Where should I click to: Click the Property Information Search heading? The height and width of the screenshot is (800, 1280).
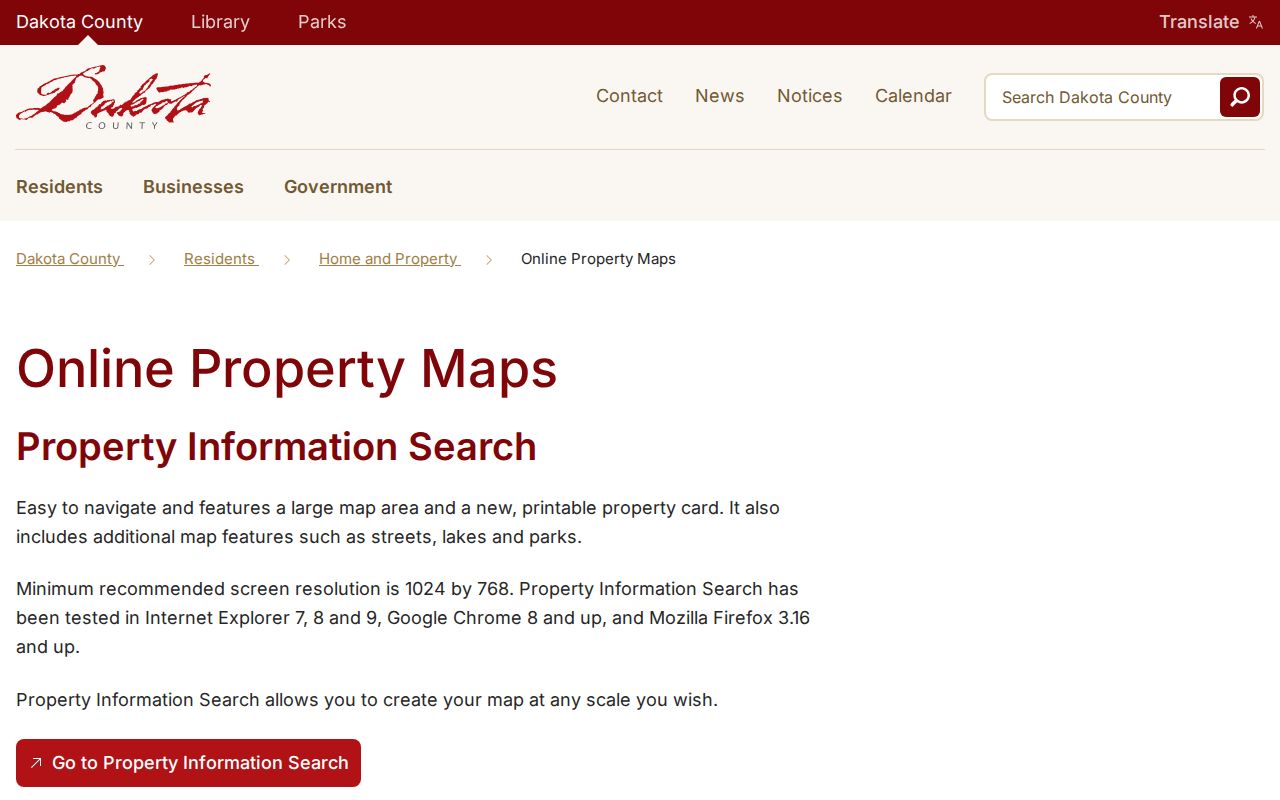(x=276, y=447)
